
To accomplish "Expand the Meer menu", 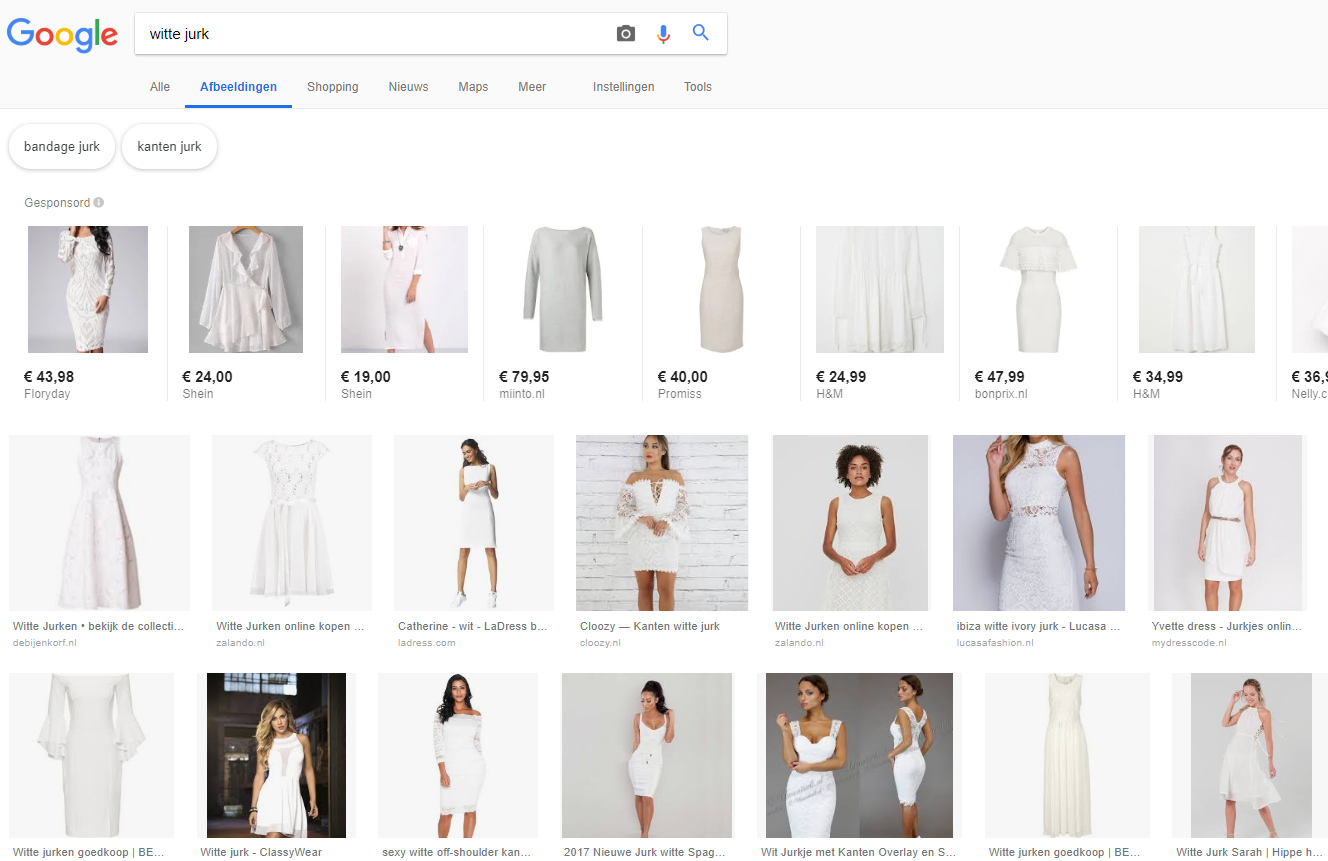I will 532,87.
